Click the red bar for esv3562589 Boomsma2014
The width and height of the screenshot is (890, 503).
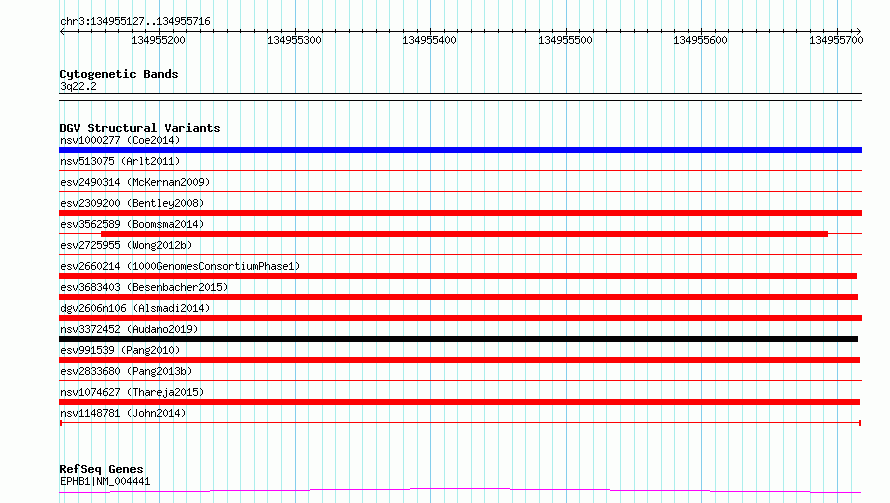(x=464, y=234)
